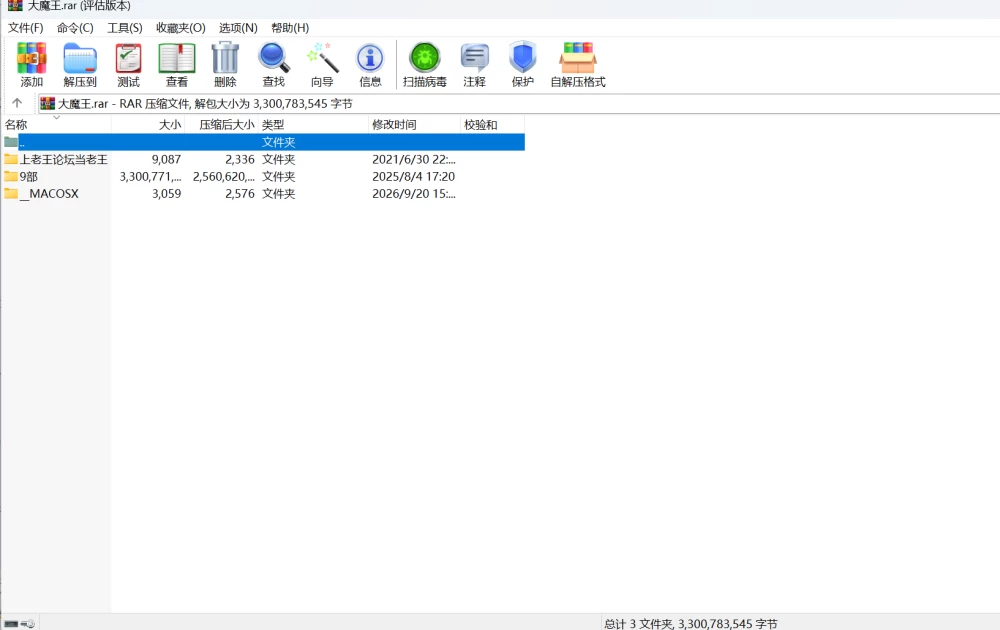Click the 删除 trash can icon
The width and height of the screenshot is (1000, 630).
(225, 58)
